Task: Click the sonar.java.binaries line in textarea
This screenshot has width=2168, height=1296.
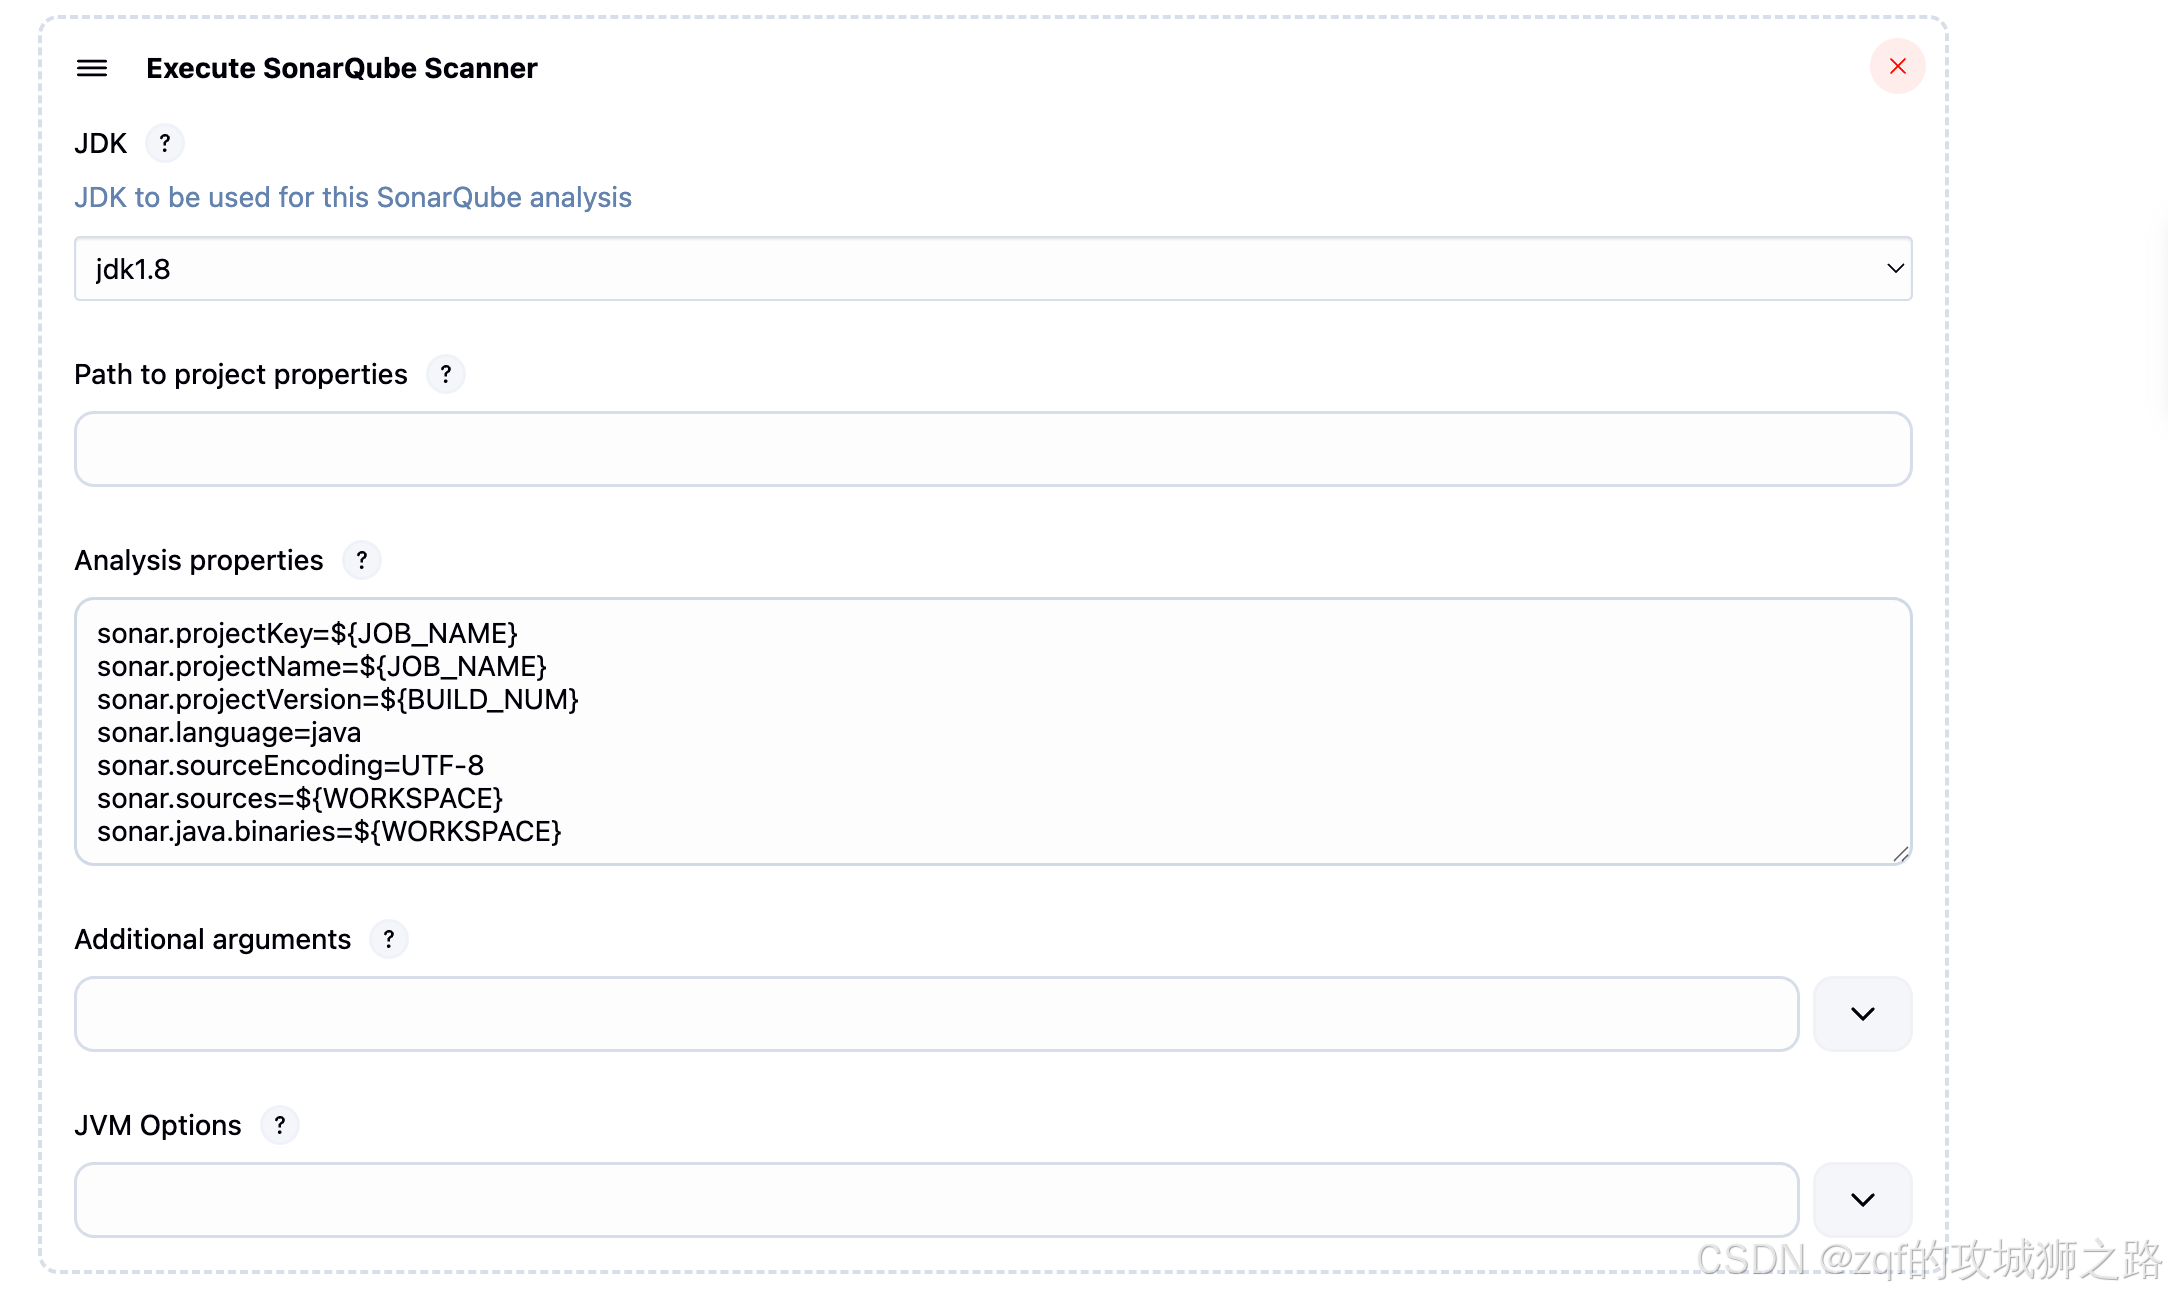Action: (x=329, y=832)
